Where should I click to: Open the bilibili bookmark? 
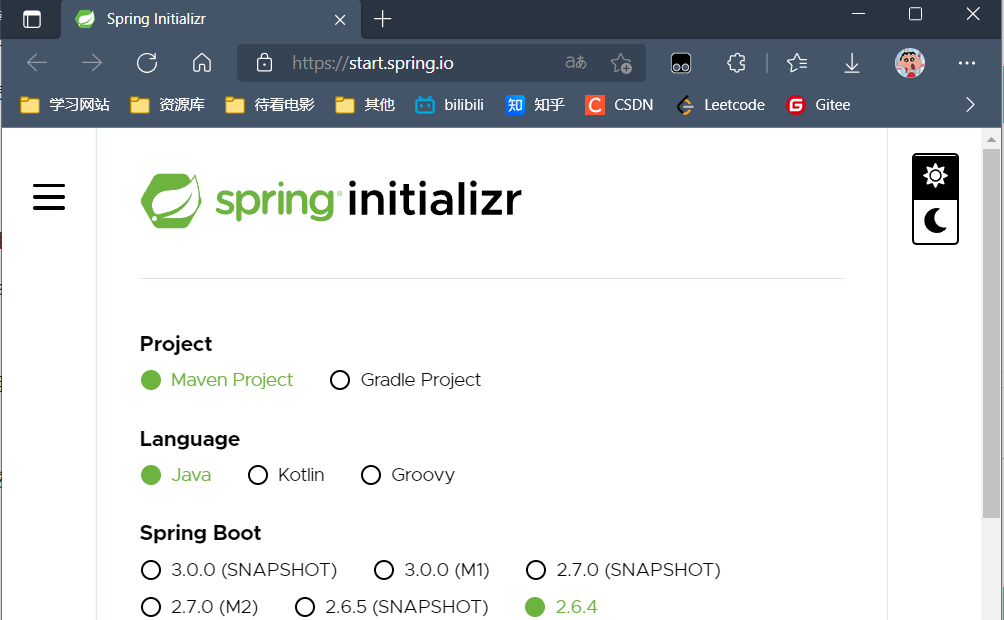tap(449, 105)
